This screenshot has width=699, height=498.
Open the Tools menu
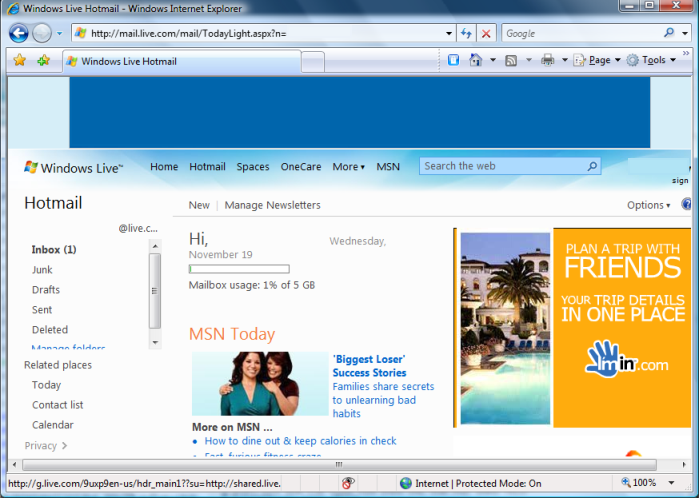click(x=651, y=60)
